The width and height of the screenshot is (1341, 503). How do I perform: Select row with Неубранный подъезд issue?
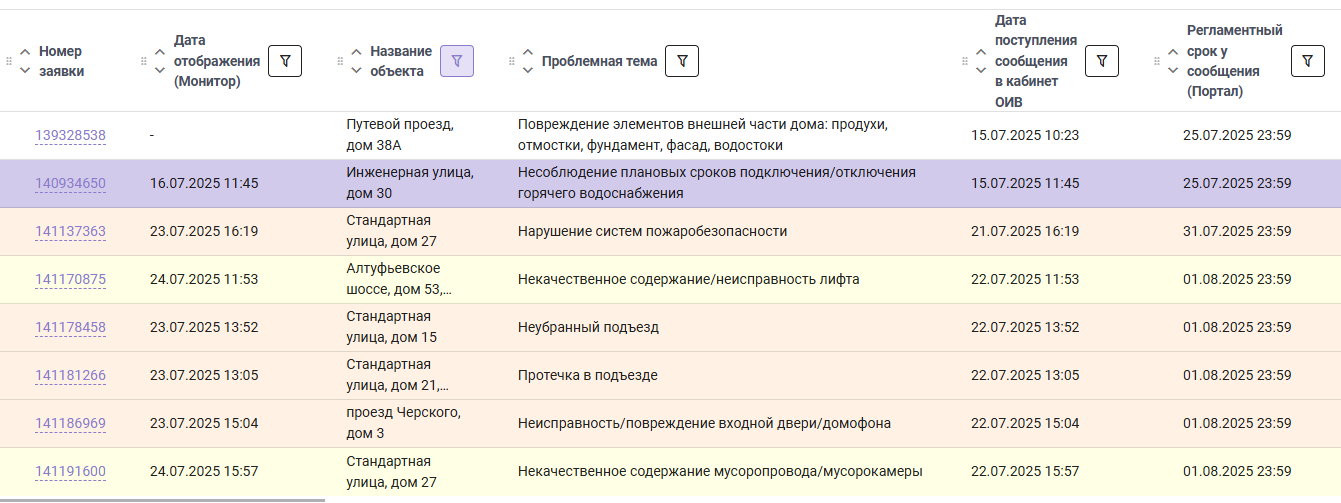(670, 327)
